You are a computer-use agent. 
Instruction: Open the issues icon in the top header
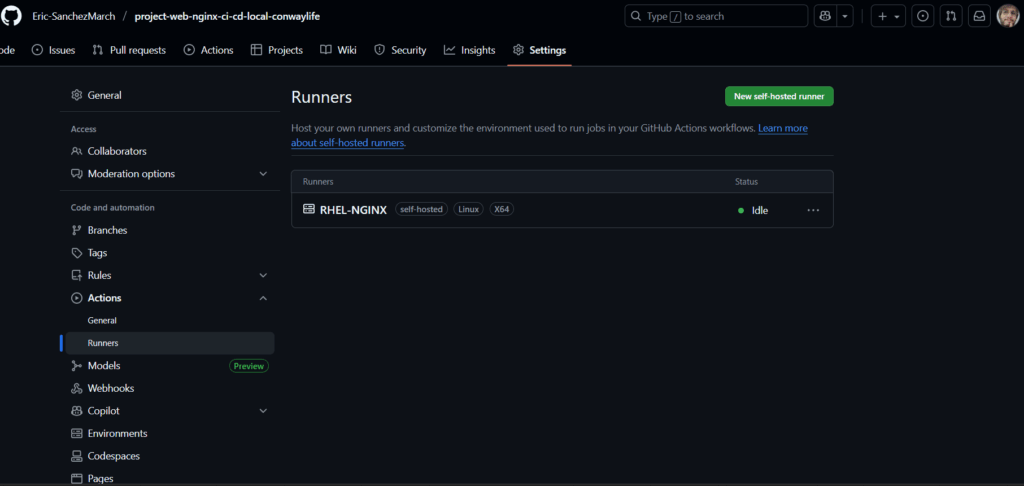click(922, 16)
